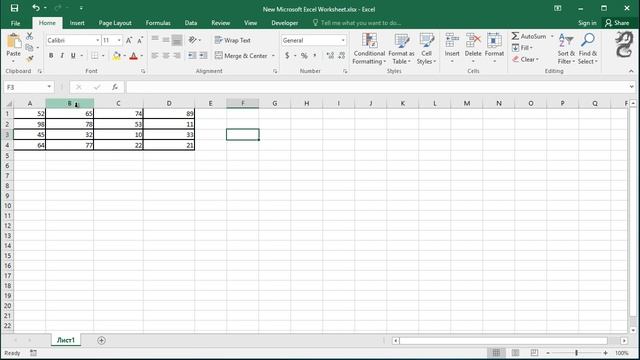Click the macro recording icon in status bar
Screen dimensions: 640x360
(x=33, y=353)
